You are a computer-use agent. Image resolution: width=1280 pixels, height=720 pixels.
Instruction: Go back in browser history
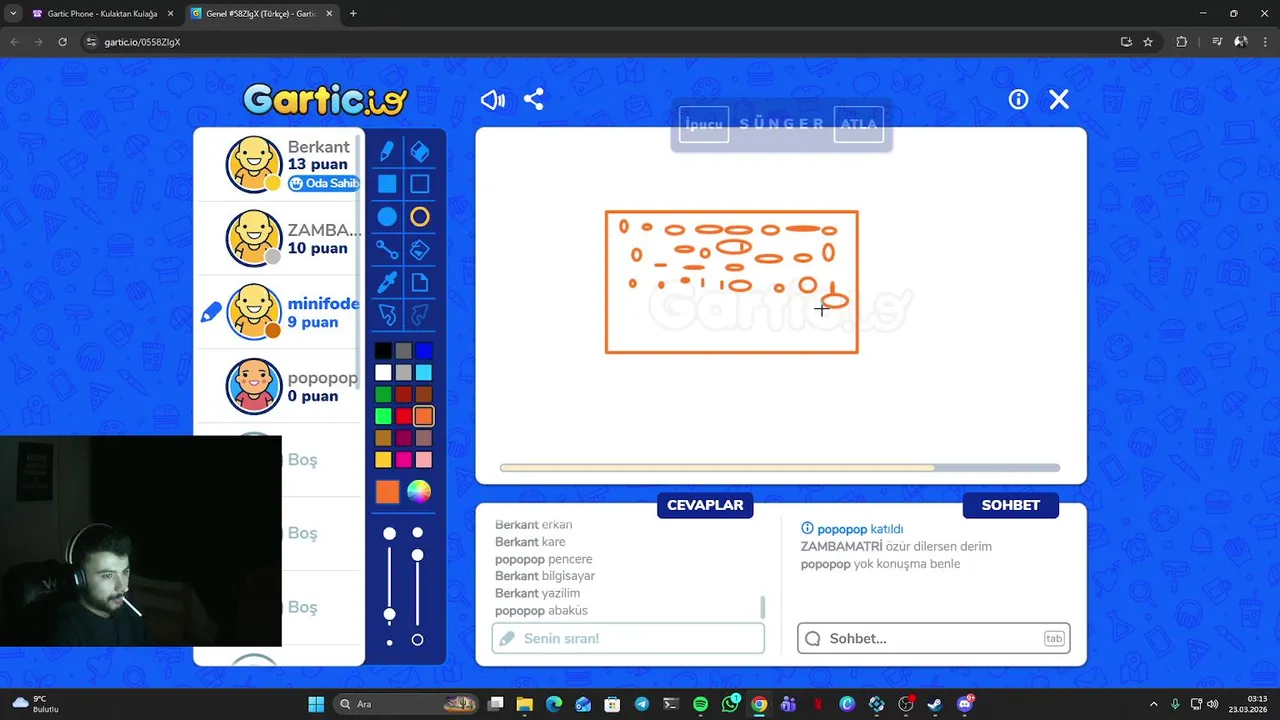[x=14, y=42]
